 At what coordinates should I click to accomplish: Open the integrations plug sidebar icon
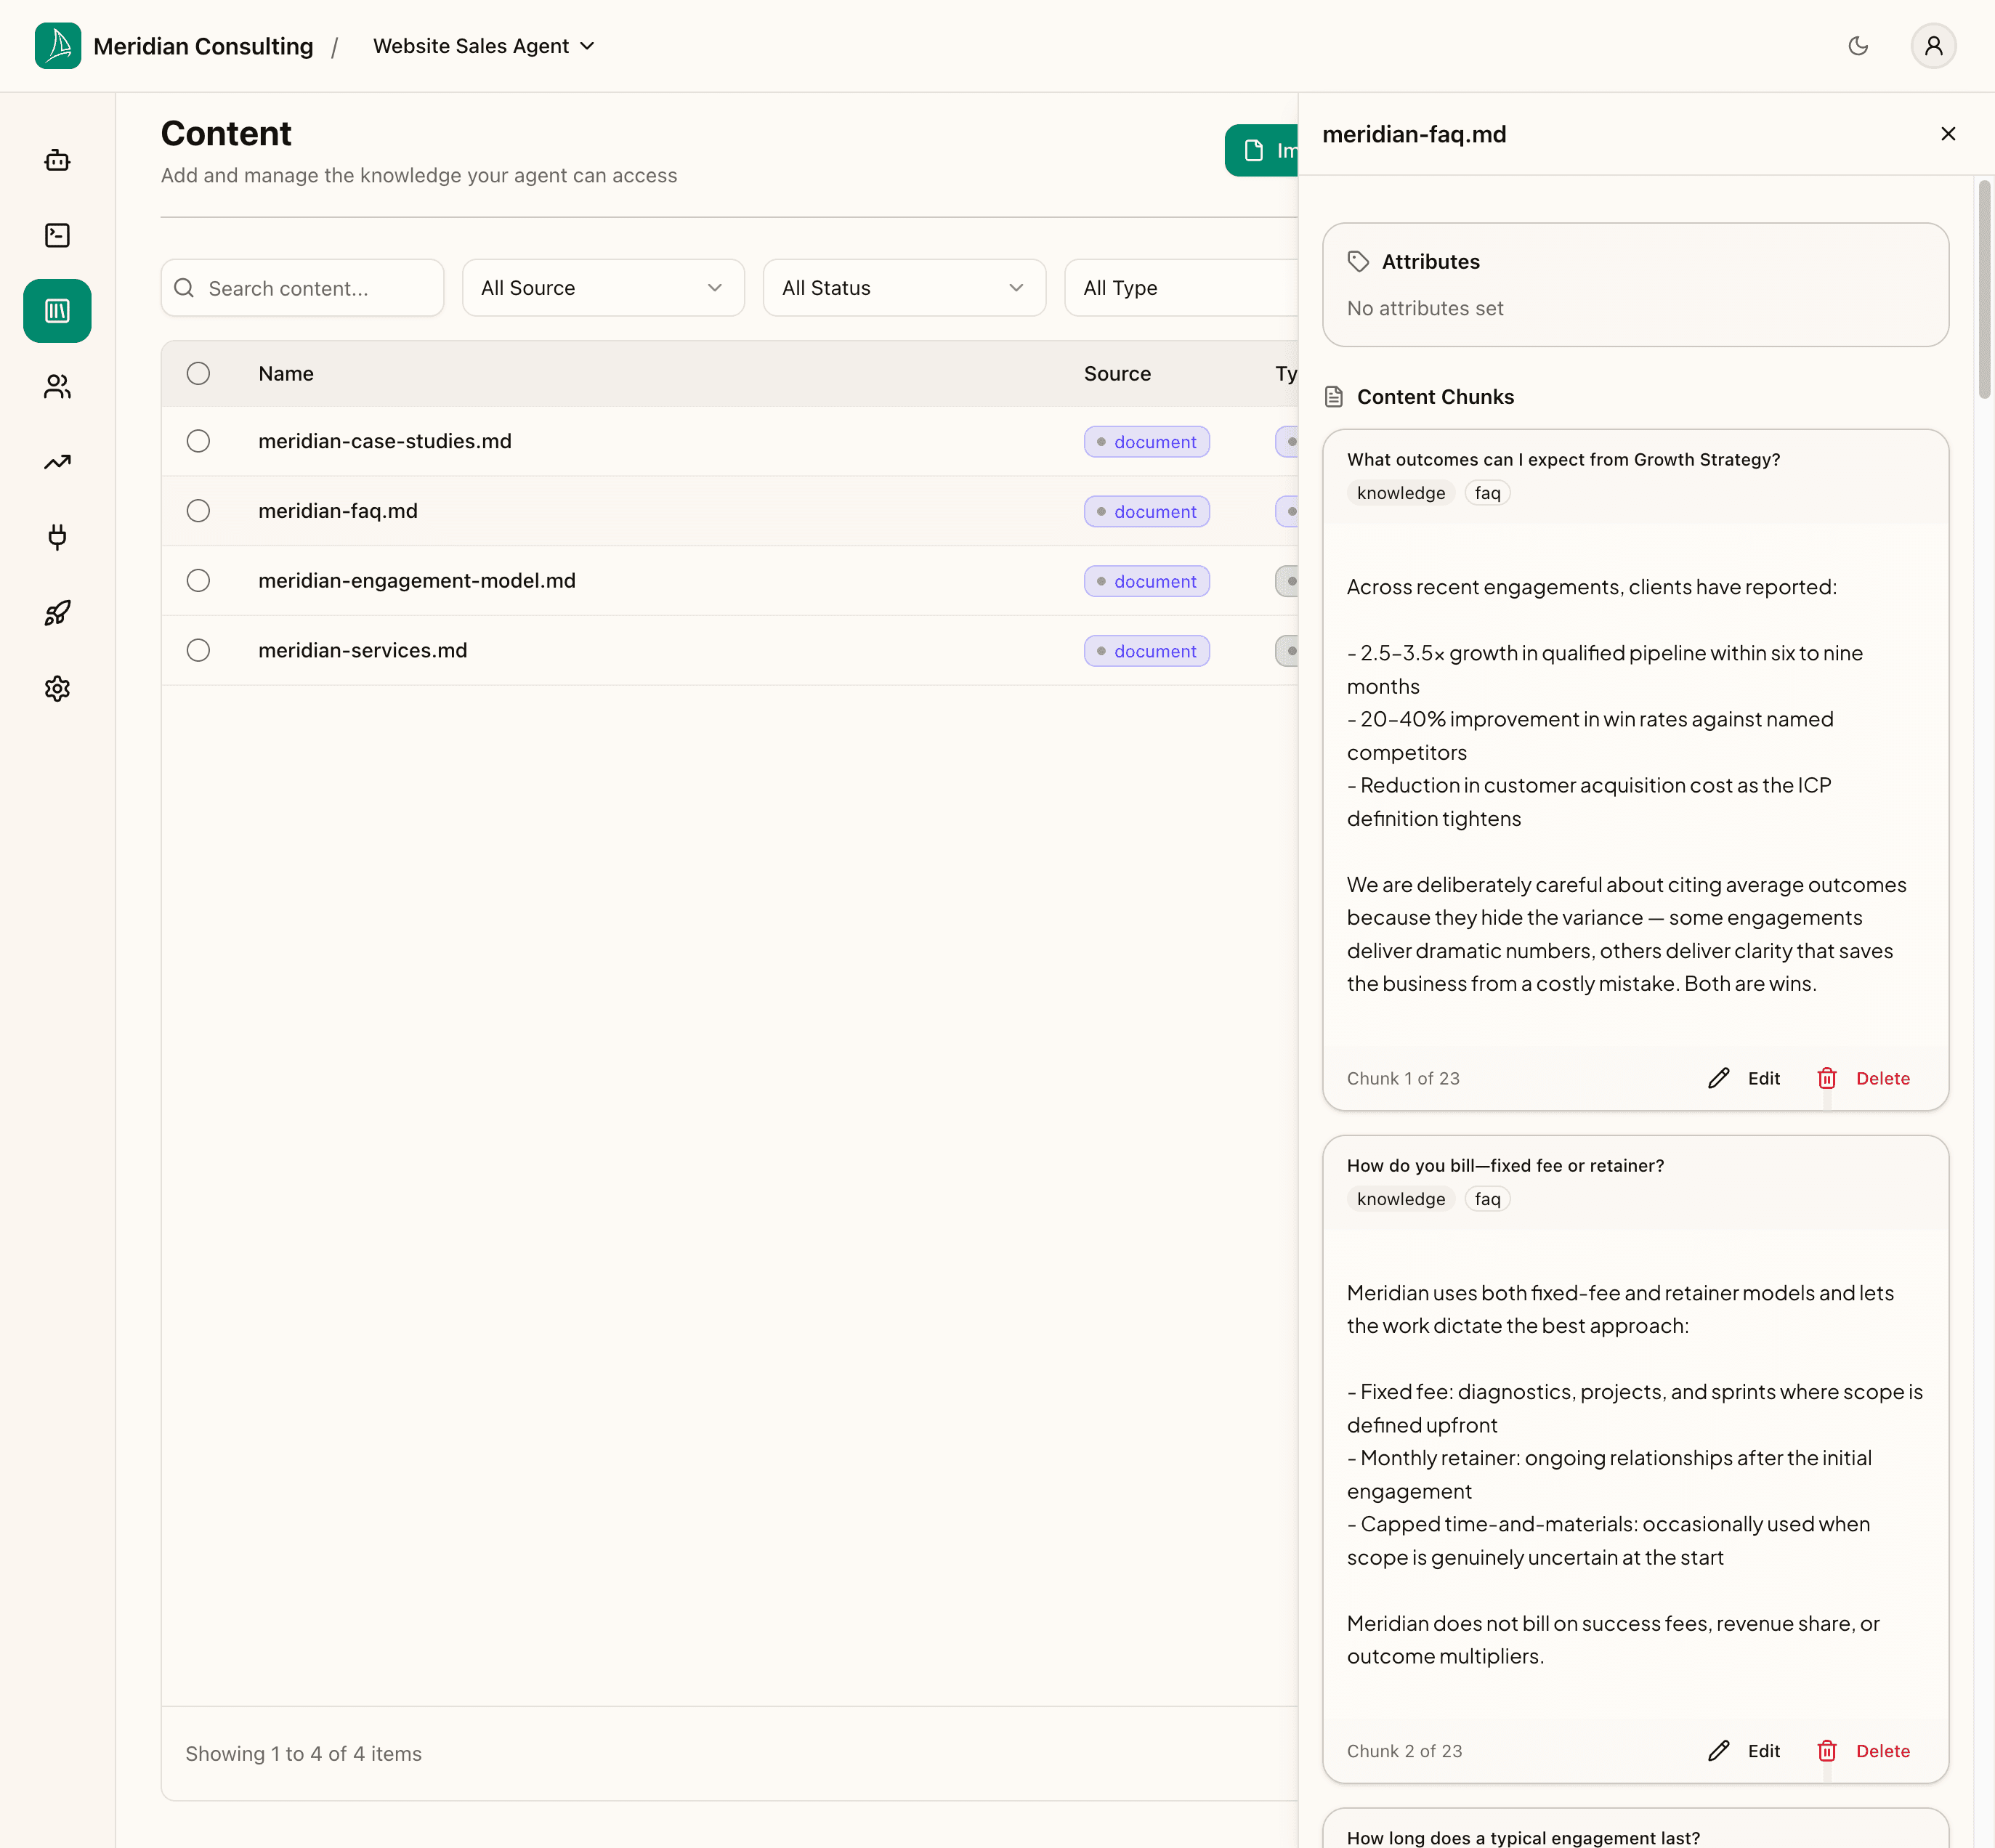pyautogui.click(x=57, y=537)
